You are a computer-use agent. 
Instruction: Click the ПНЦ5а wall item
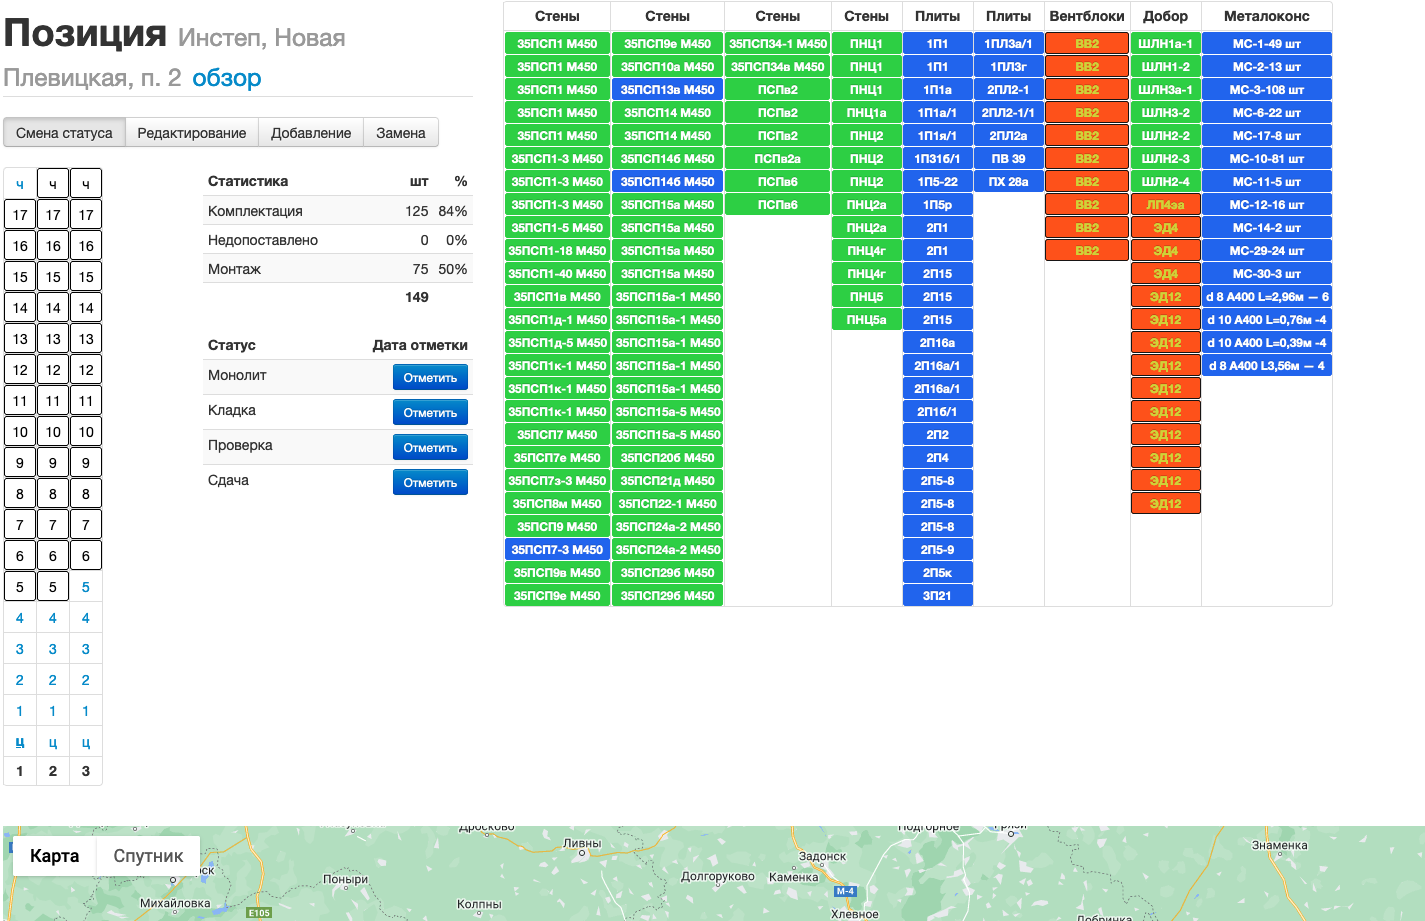click(866, 320)
